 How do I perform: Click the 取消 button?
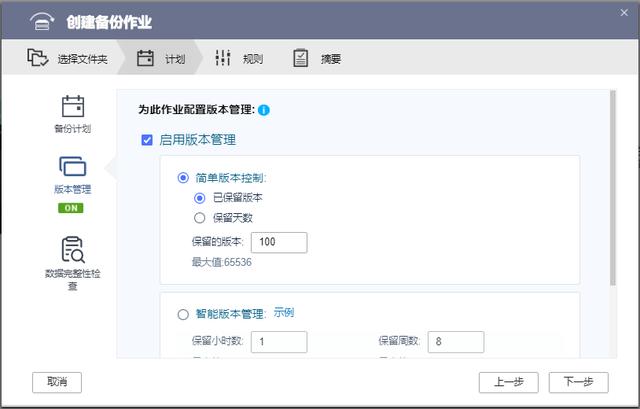tap(57, 382)
